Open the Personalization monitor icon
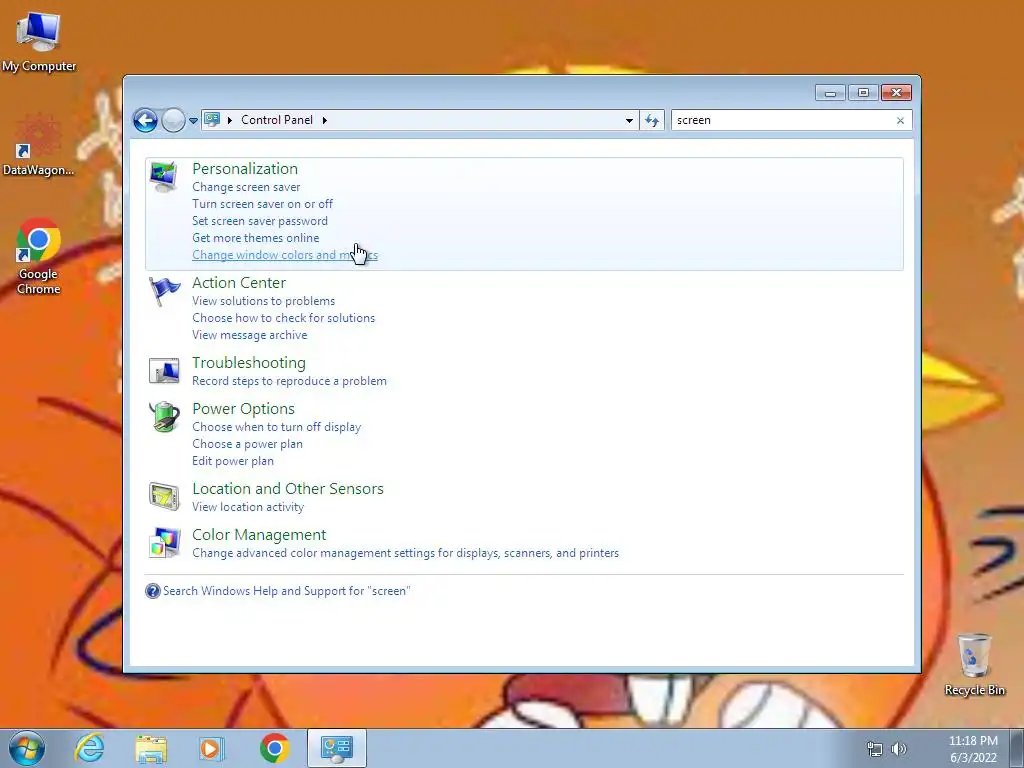Image resolution: width=1024 pixels, height=768 pixels. 163,176
